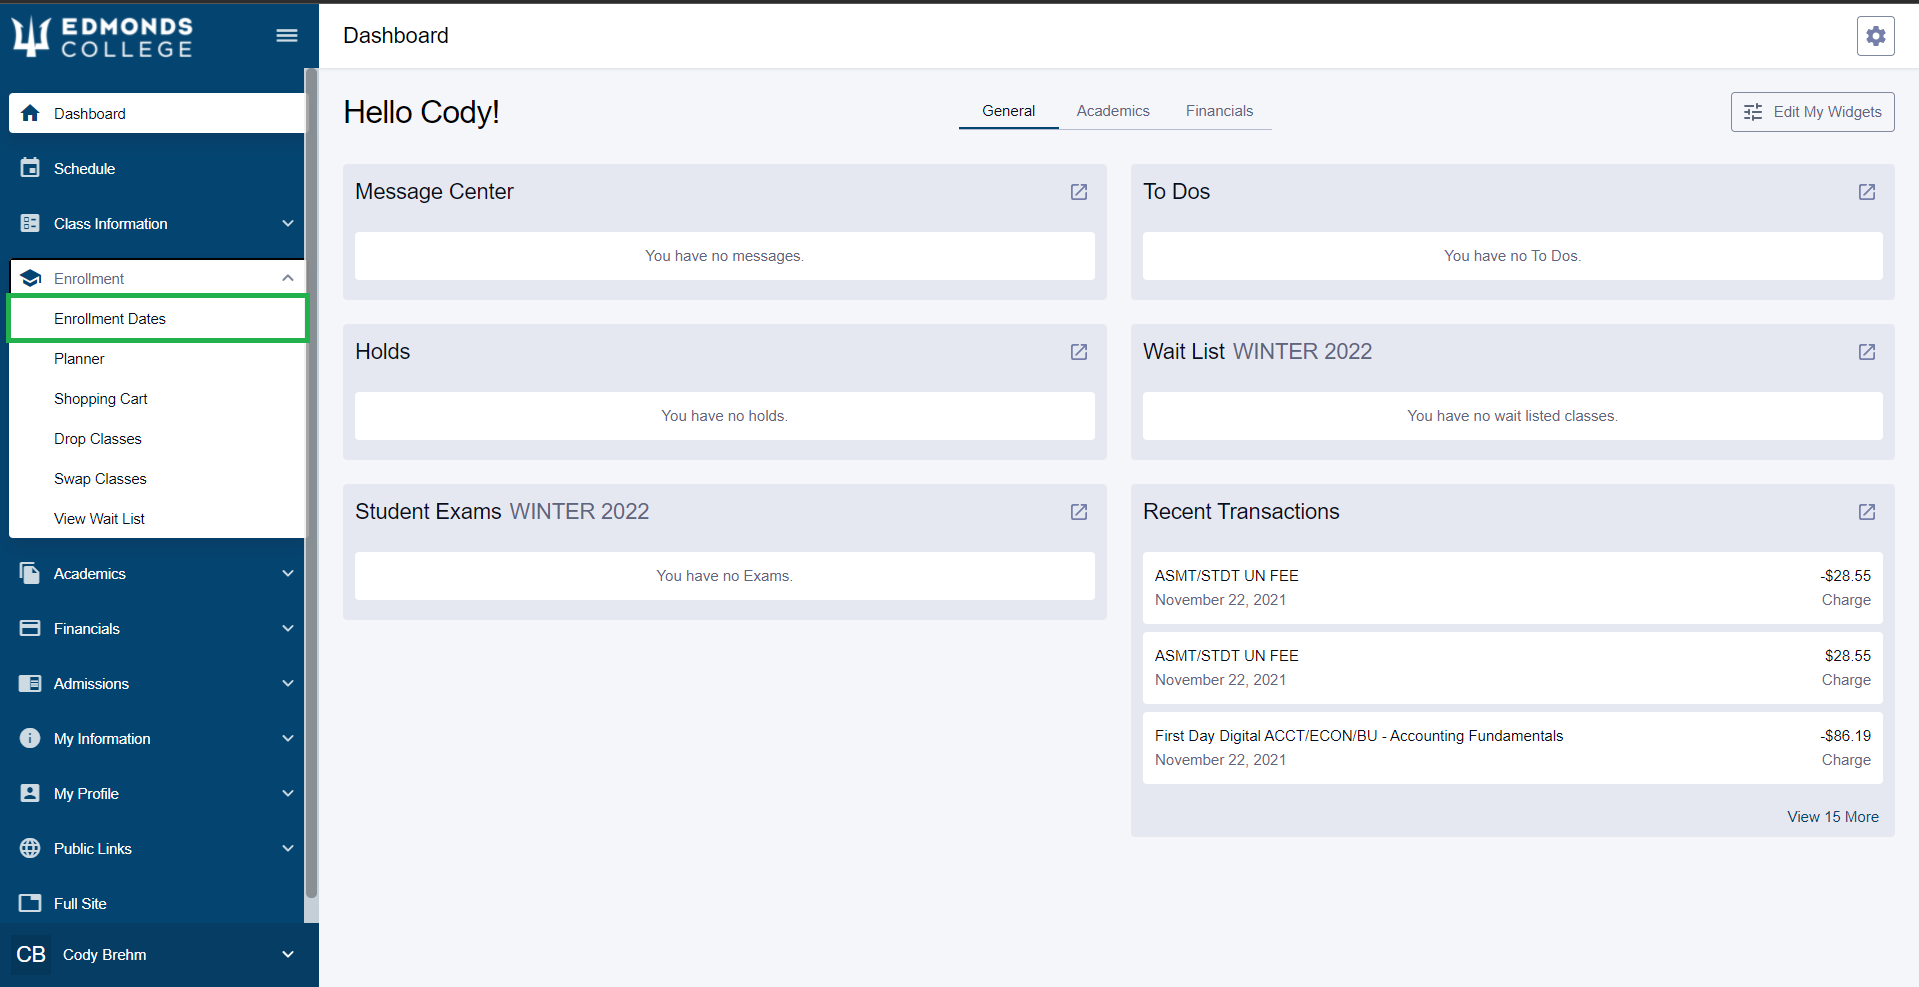Click the Academics documents icon
Screen dimensions: 1919x987
pos(30,573)
